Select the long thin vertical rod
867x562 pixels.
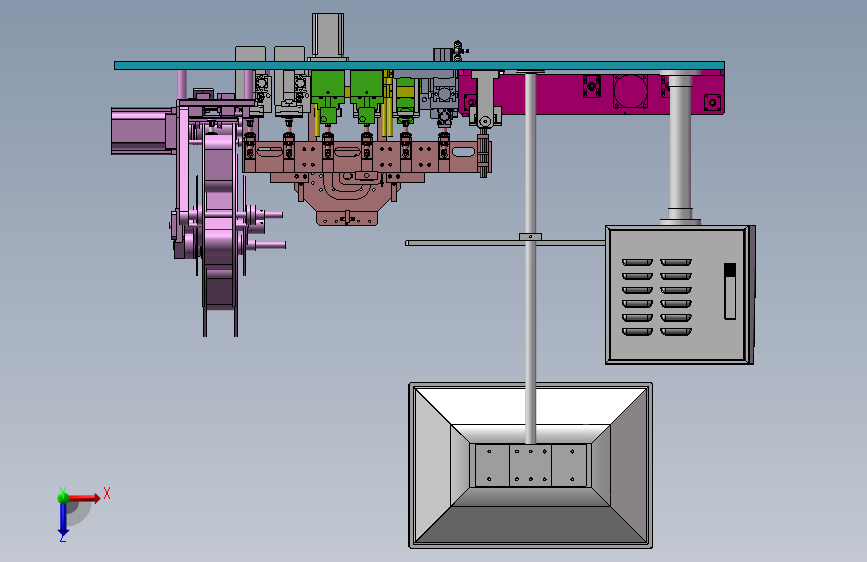click(x=530, y=257)
